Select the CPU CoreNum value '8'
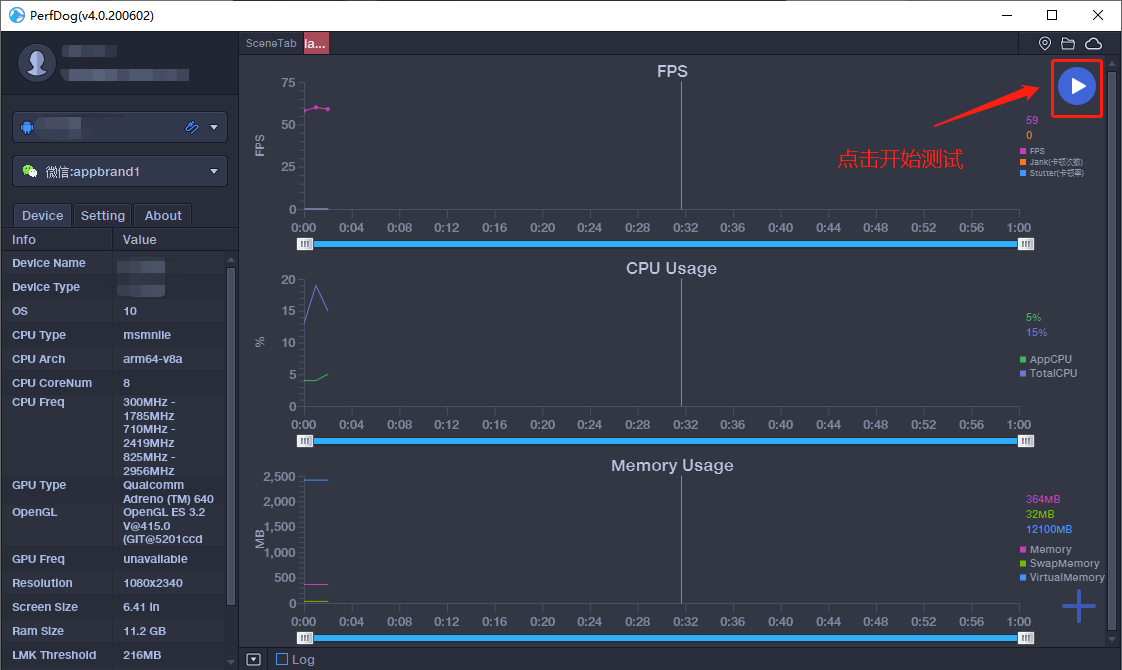The height and width of the screenshot is (670, 1122). point(127,383)
